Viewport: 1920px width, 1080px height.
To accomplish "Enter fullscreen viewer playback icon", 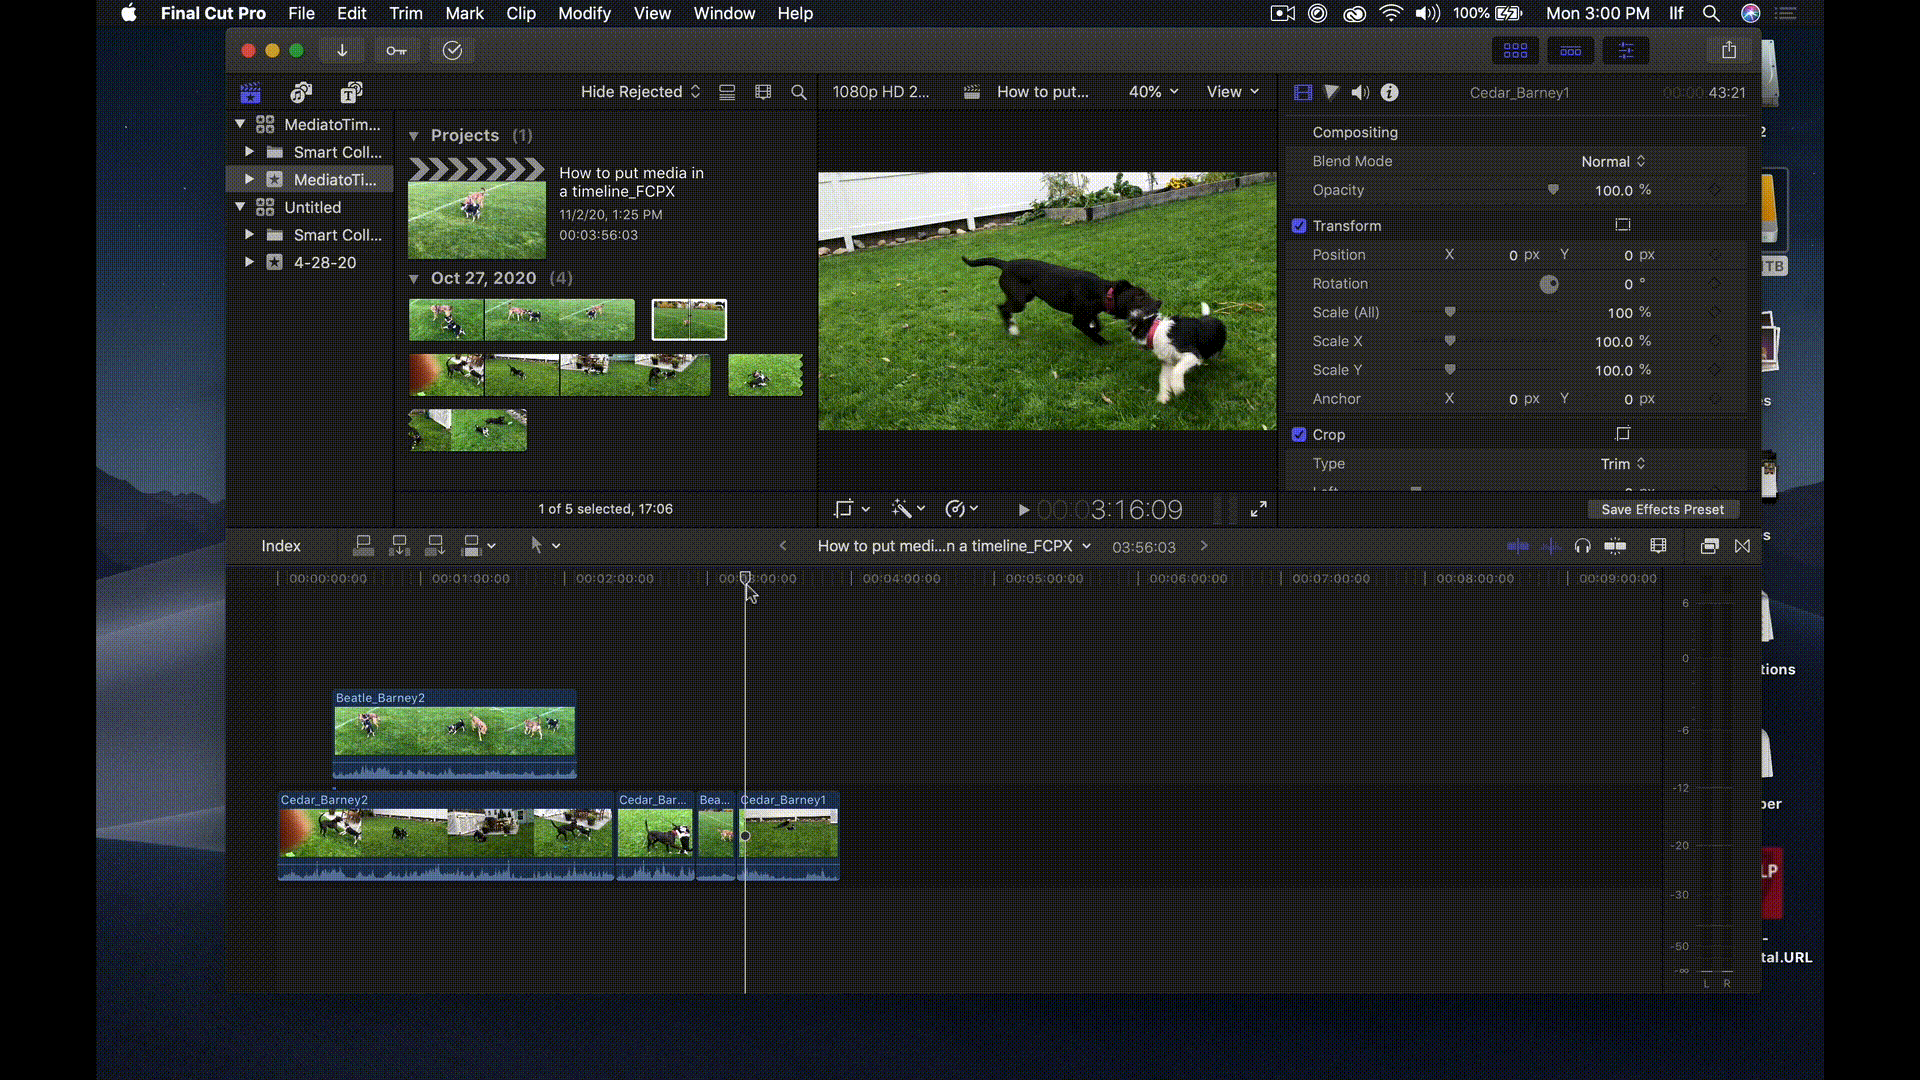I will pos(1259,510).
